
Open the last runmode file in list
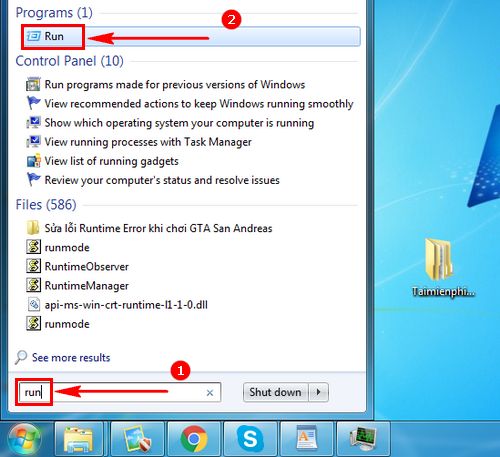click(67, 324)
